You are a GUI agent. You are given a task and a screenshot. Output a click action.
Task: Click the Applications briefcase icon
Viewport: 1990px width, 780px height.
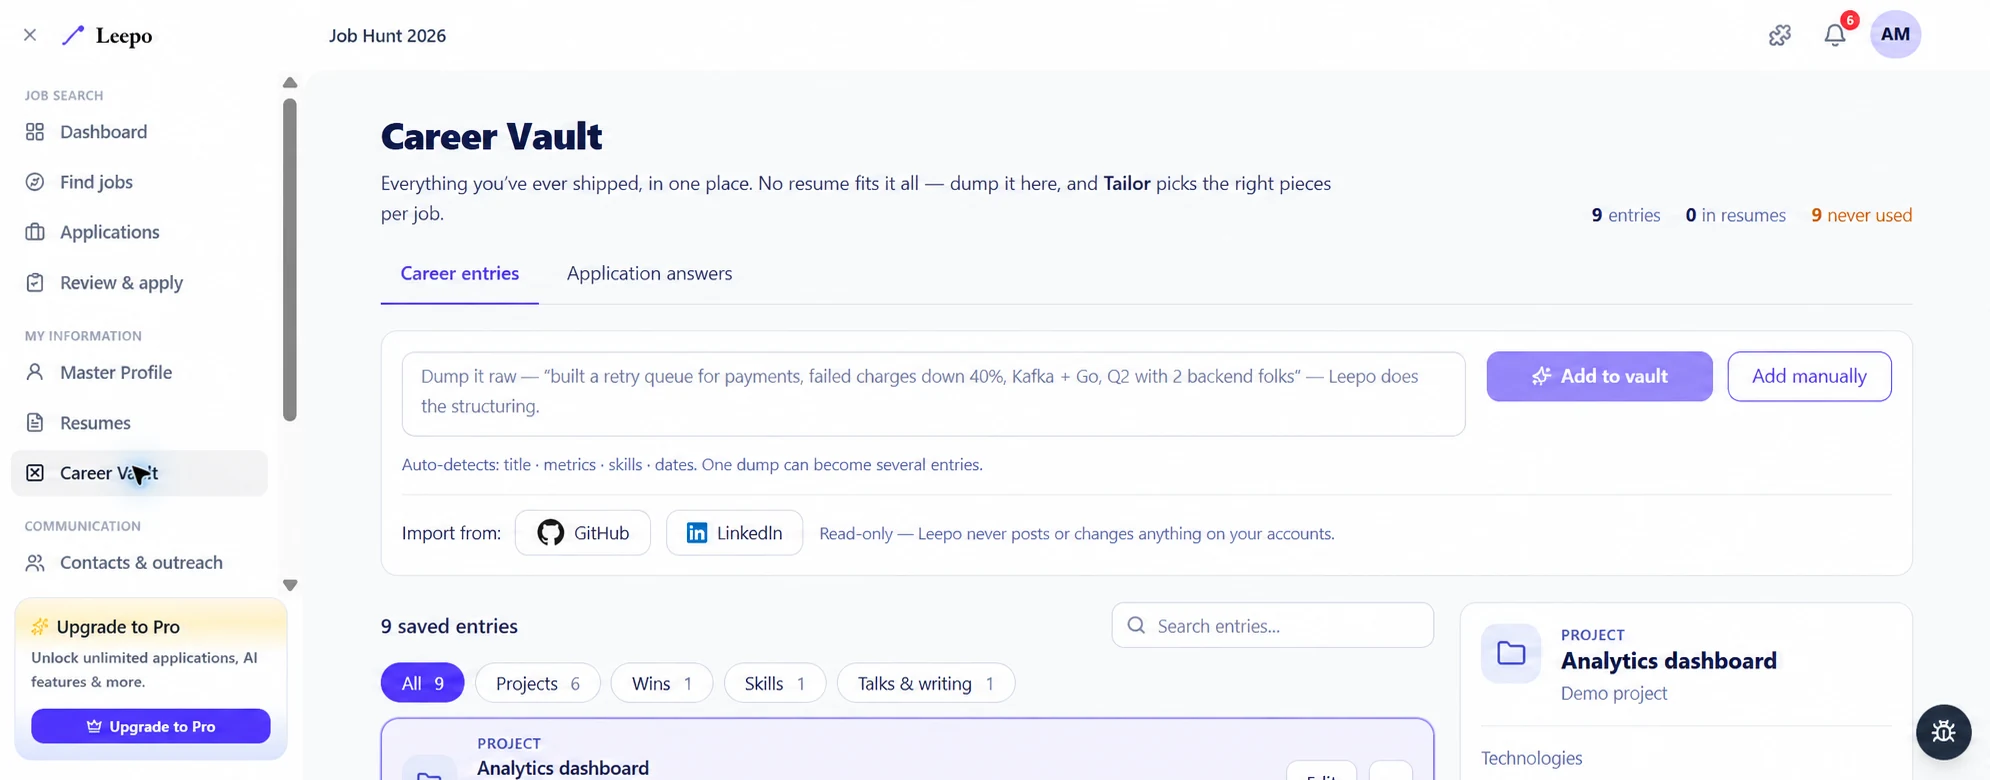click(35, 232)
